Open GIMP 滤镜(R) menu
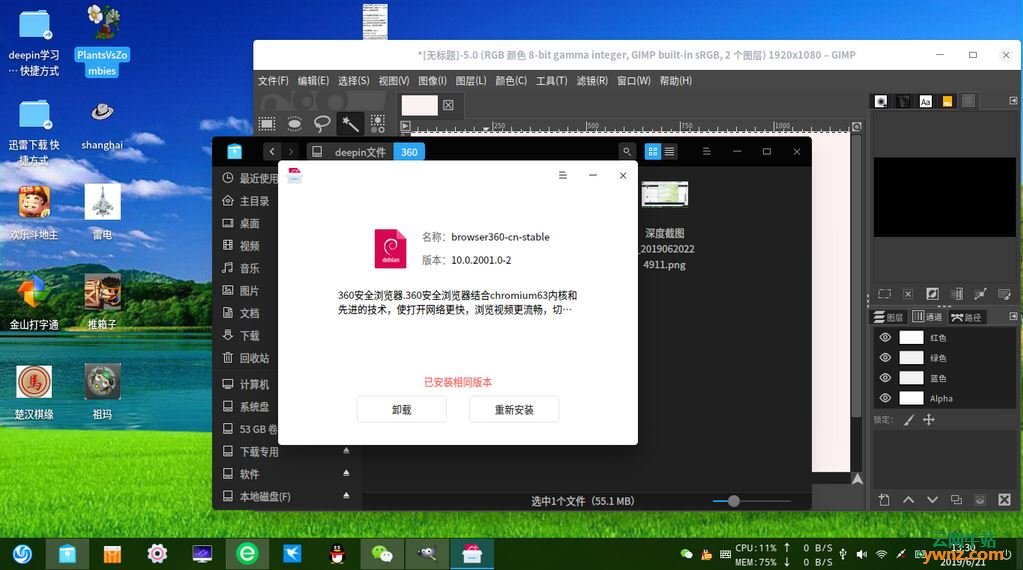 [x=592, y=81]
